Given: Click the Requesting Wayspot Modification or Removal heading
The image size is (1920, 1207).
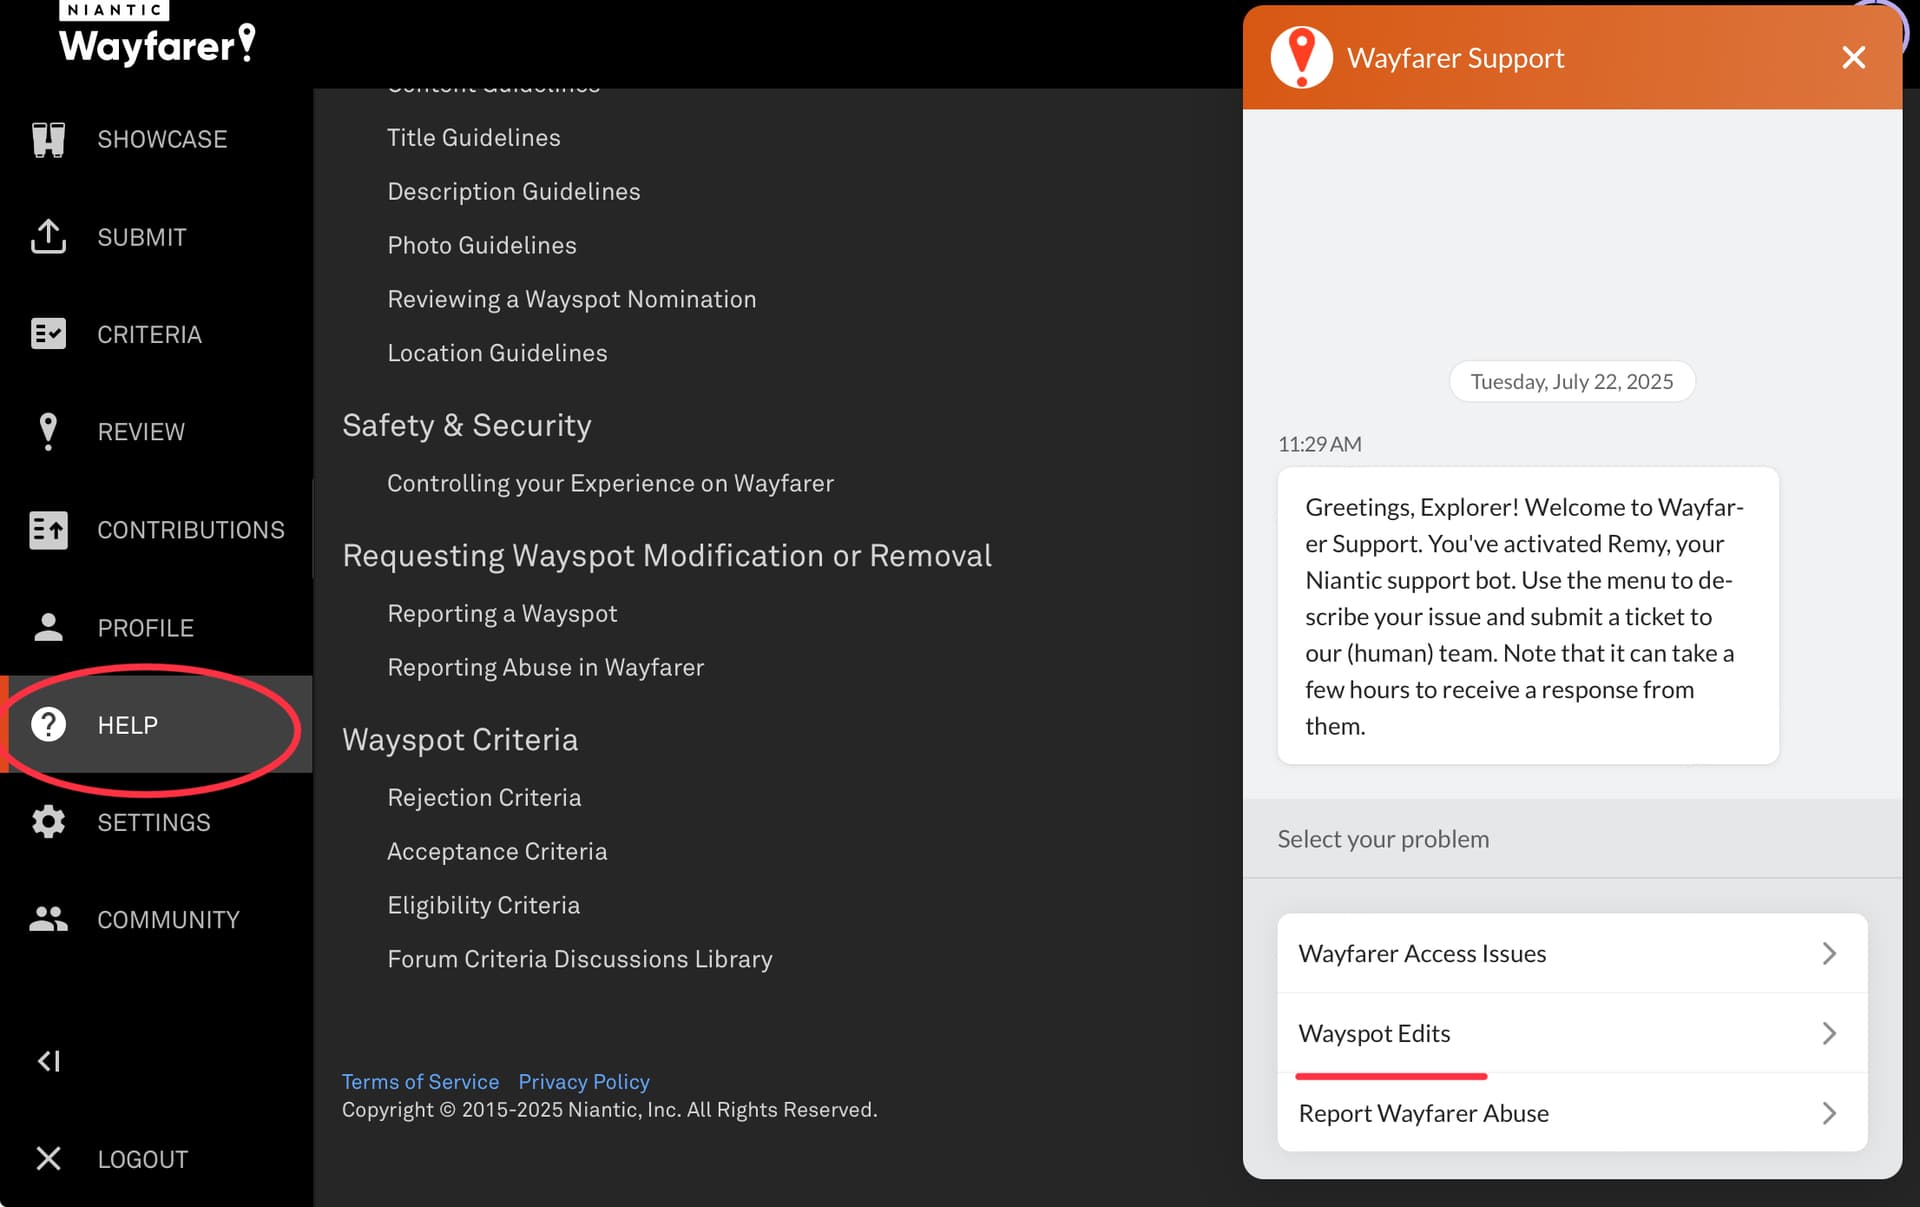Looking at the screenshot, I should click(x=667, y=555).
